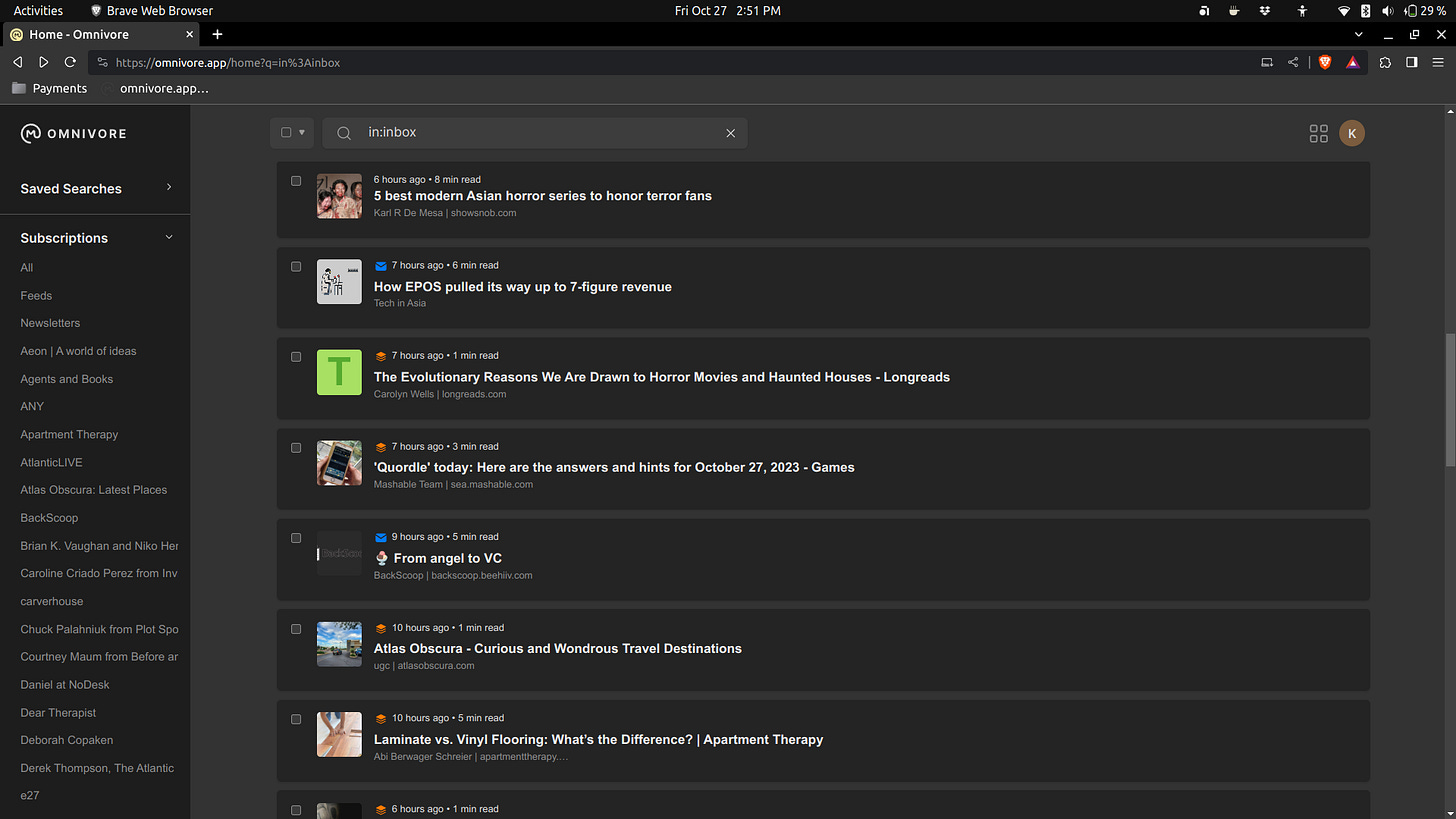The width and height of the screenshot is (1456, 819).
Task: Click the in:inbox search field
Action: (x=535, y=133)
